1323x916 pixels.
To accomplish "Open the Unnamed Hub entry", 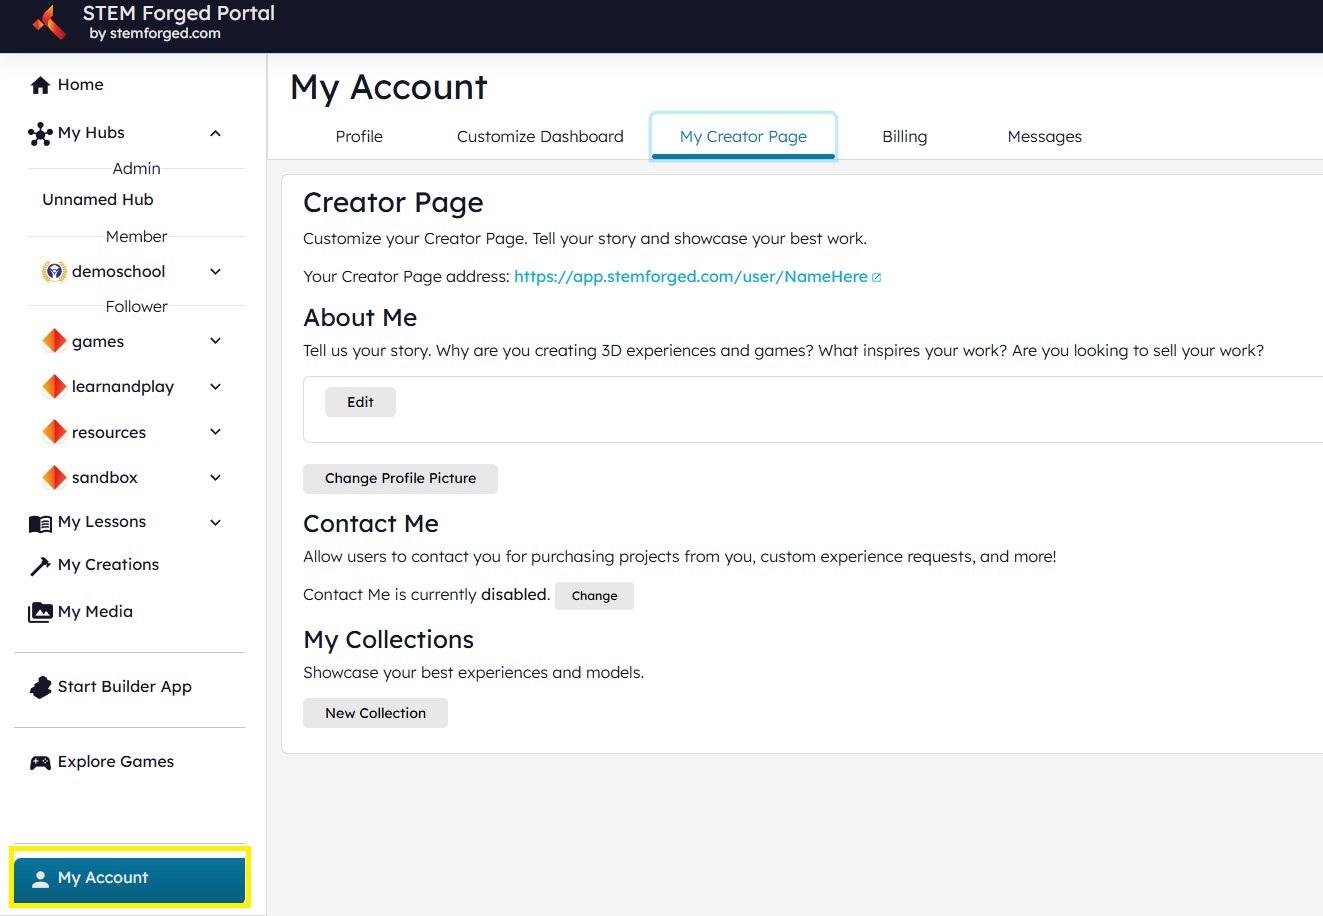I will point(98,199).
